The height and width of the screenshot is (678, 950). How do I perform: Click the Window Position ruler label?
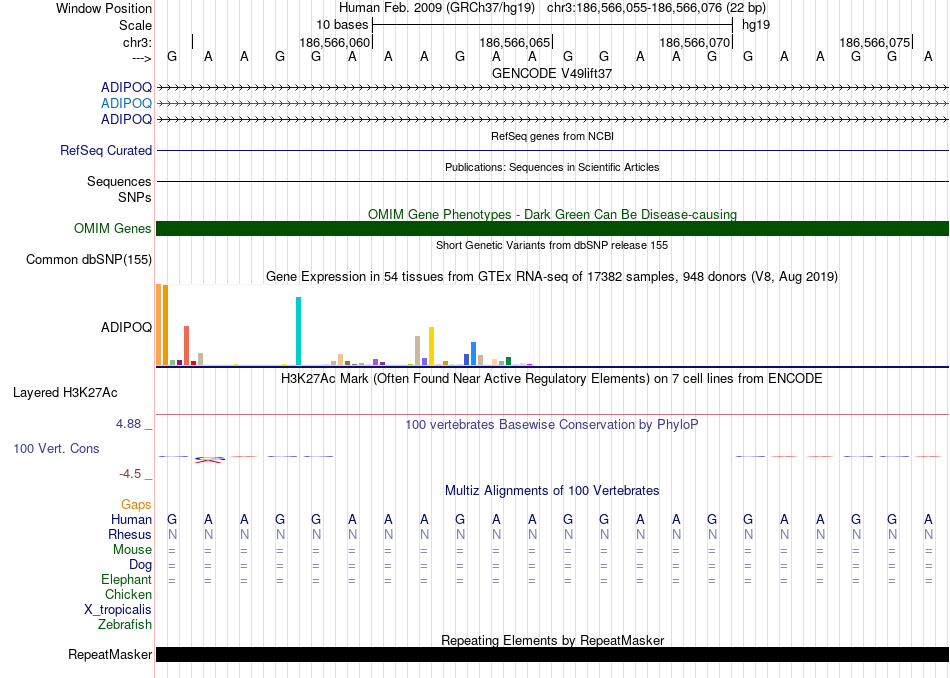[x=104, y=8]
